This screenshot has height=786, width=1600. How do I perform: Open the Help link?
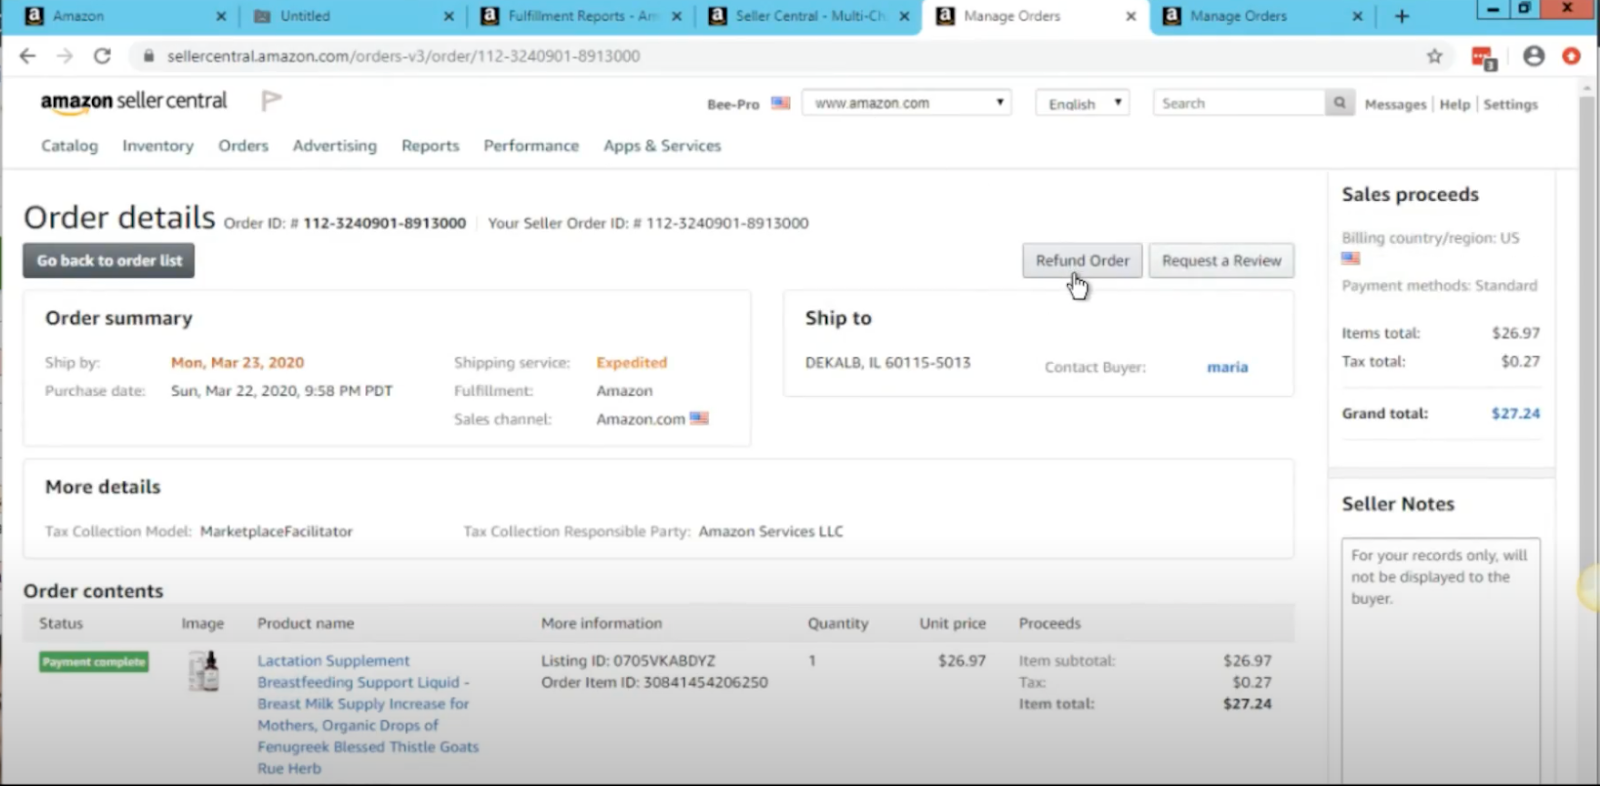(x=1455, y=104)
